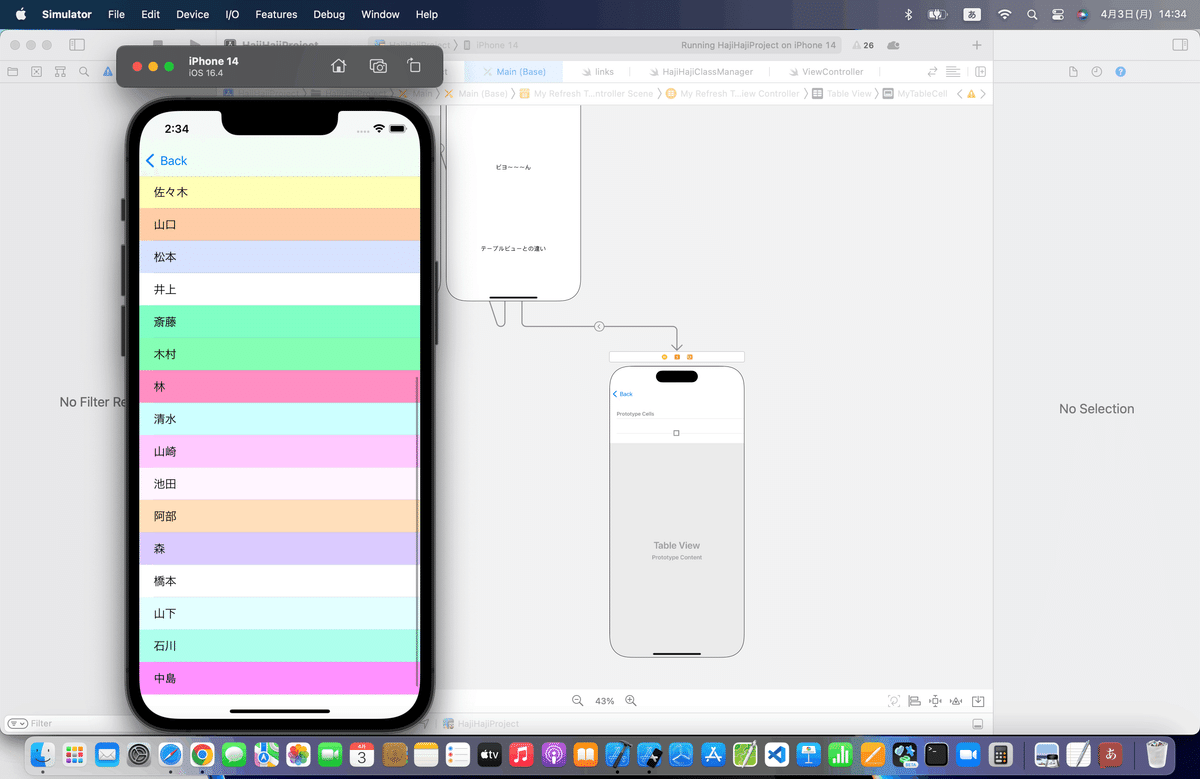Open the Help menu

point(427,15)
